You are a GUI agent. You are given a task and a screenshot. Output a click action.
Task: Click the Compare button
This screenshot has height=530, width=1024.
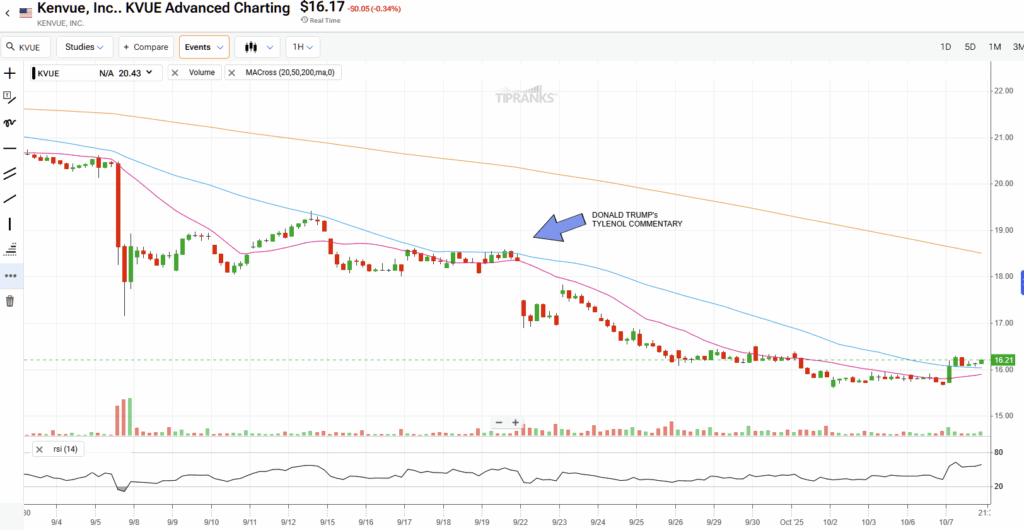[x=145, y=47]
